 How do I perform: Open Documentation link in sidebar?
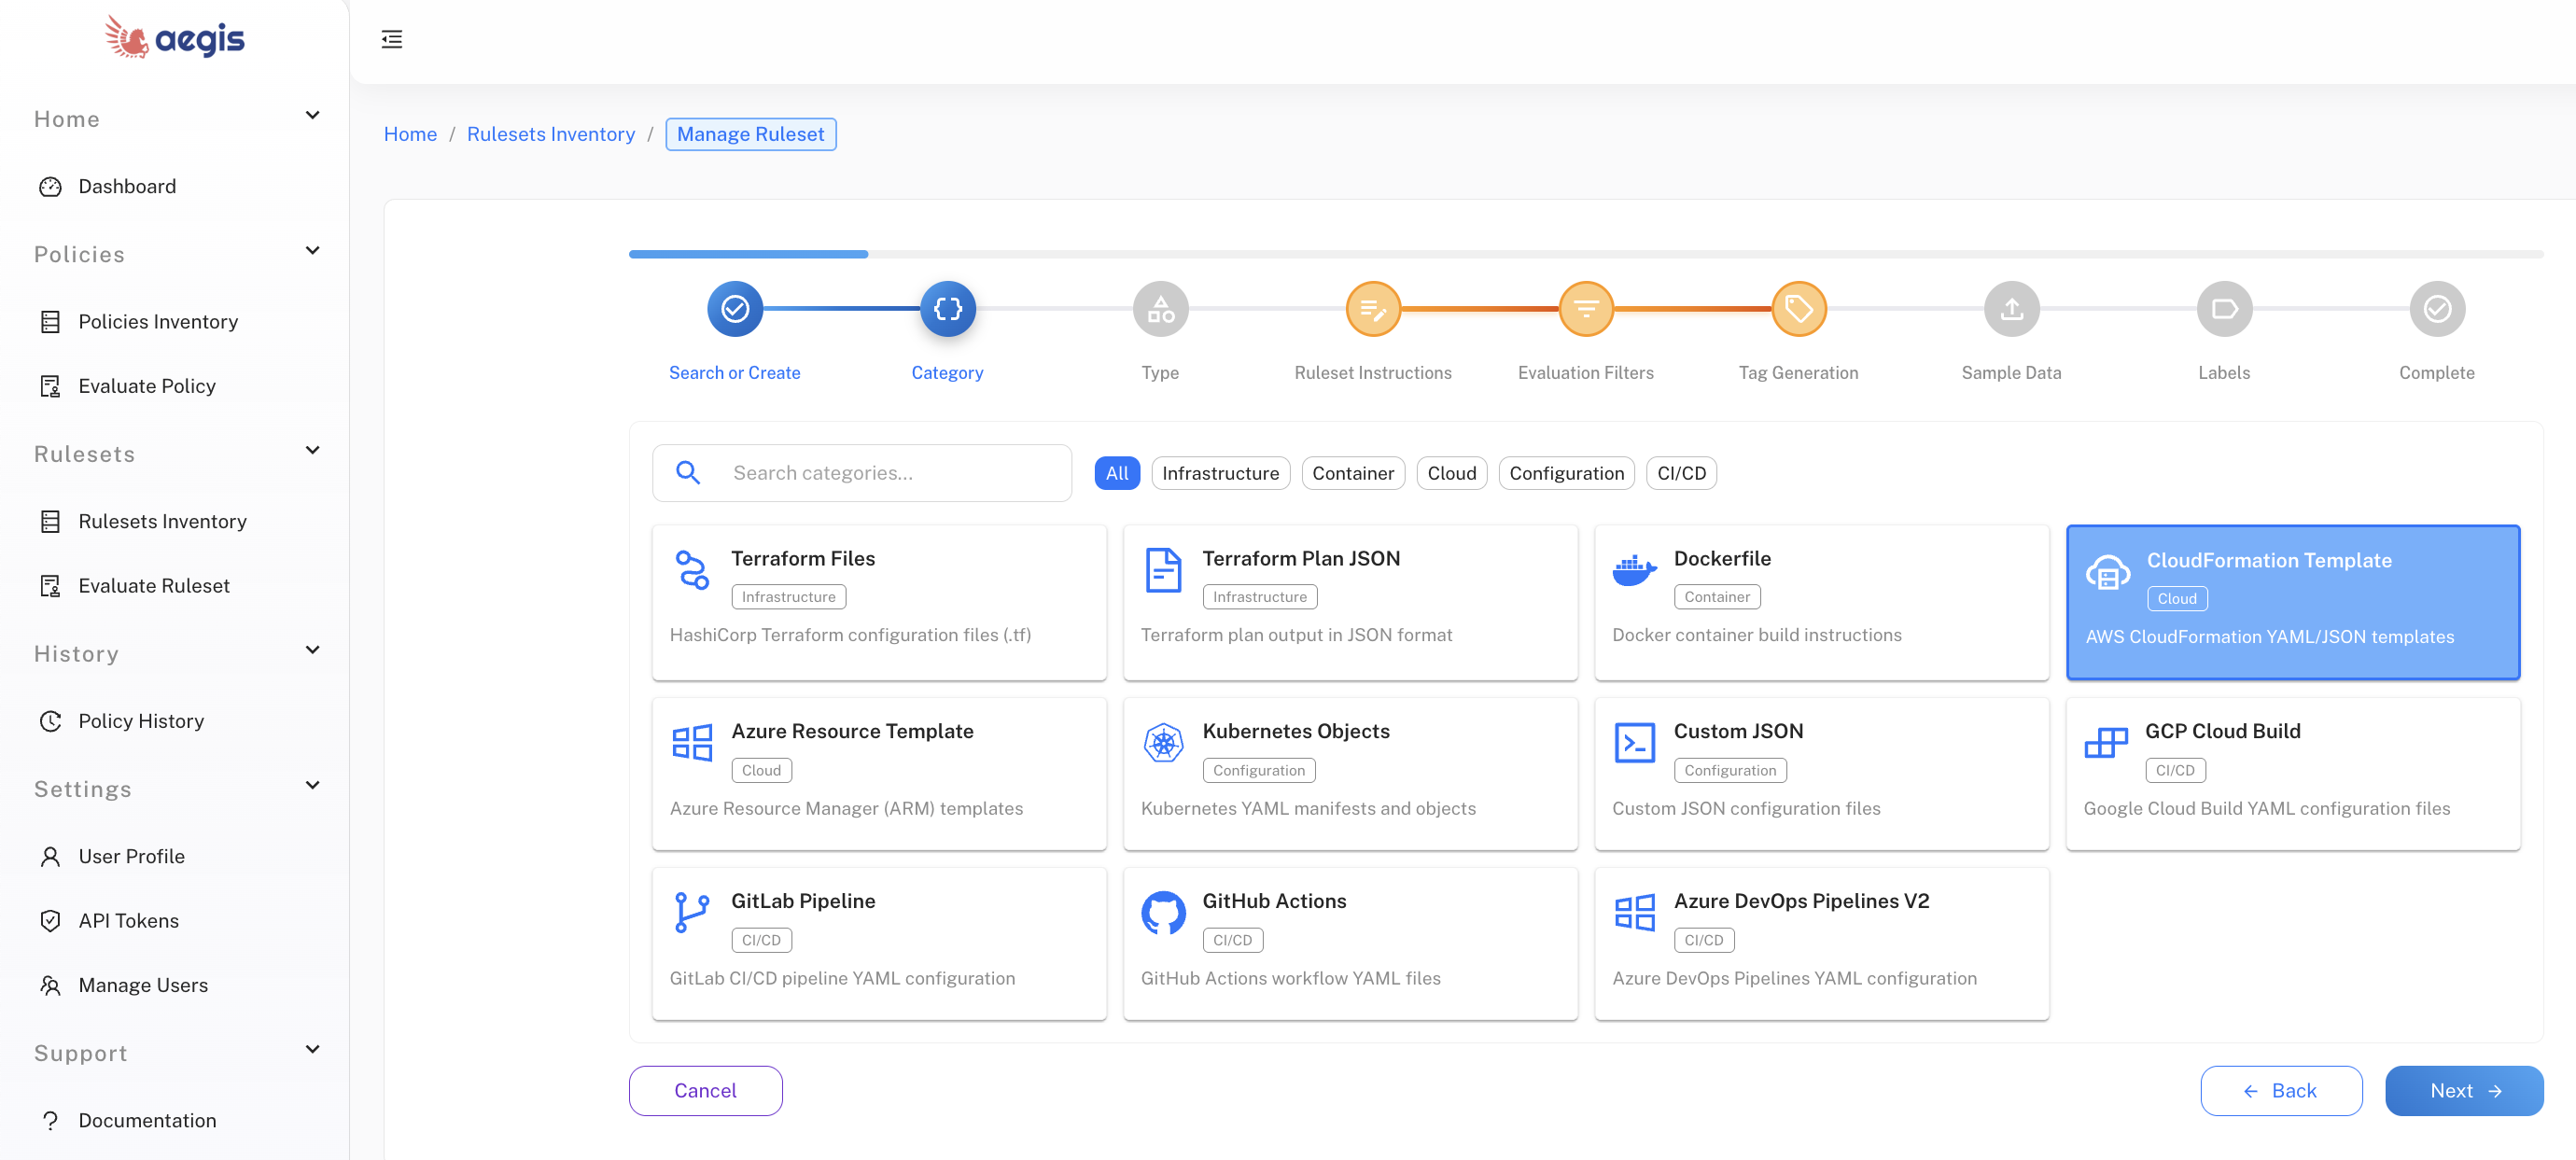pyautogui.click(x=147, y=1120)
